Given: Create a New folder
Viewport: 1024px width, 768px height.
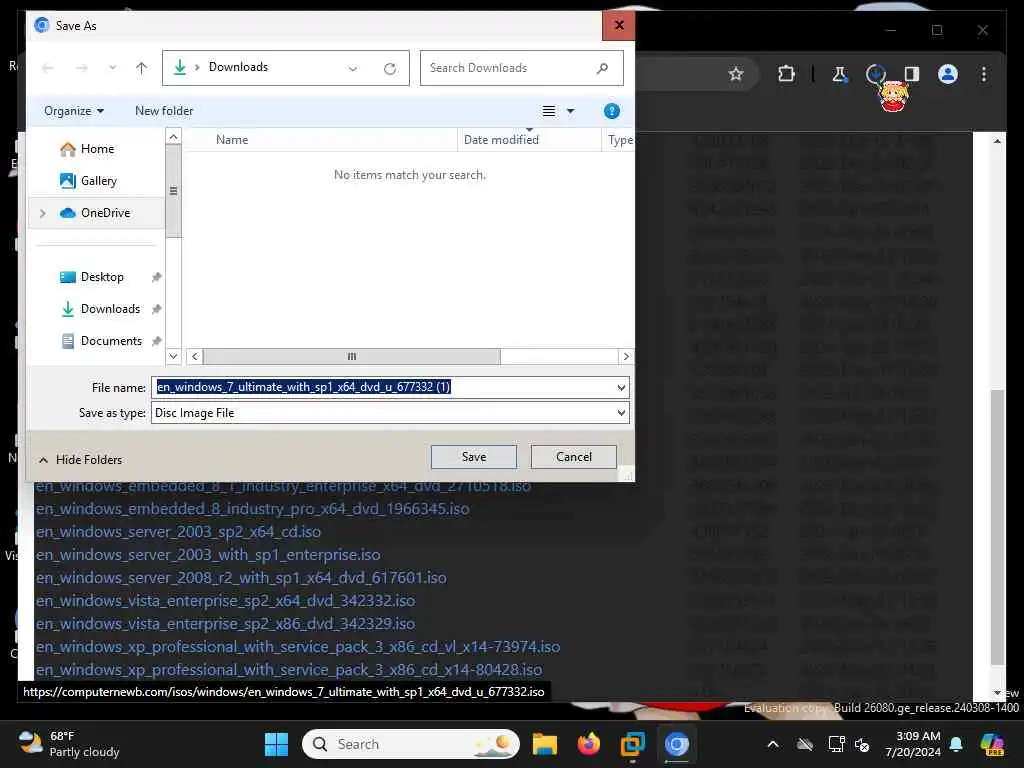Looking at the screenshot, I should pos(164,111).
